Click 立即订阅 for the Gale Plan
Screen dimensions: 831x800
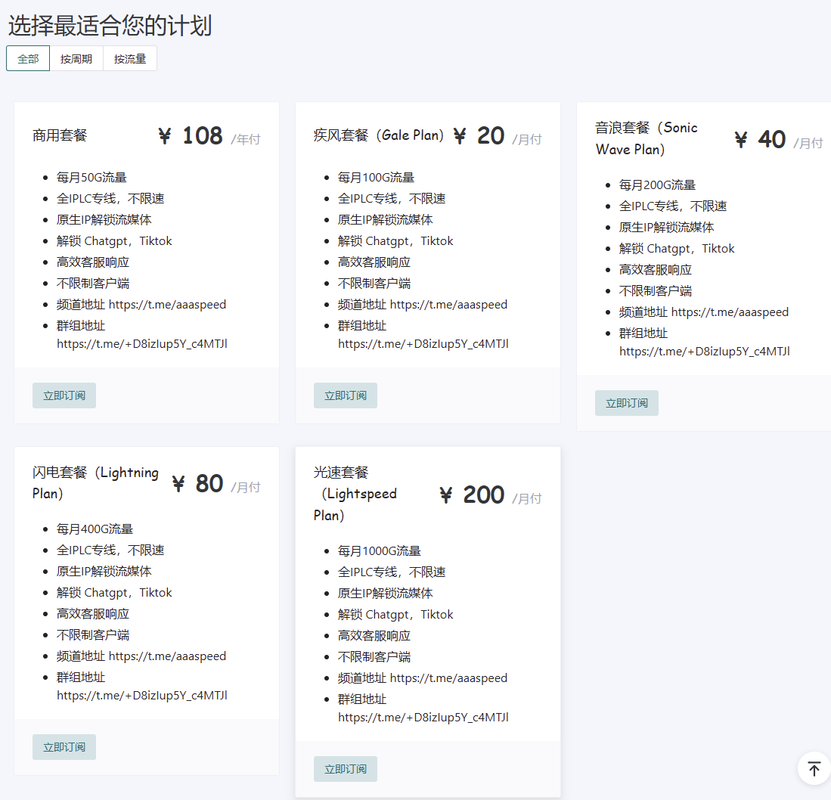coord(346,395)
